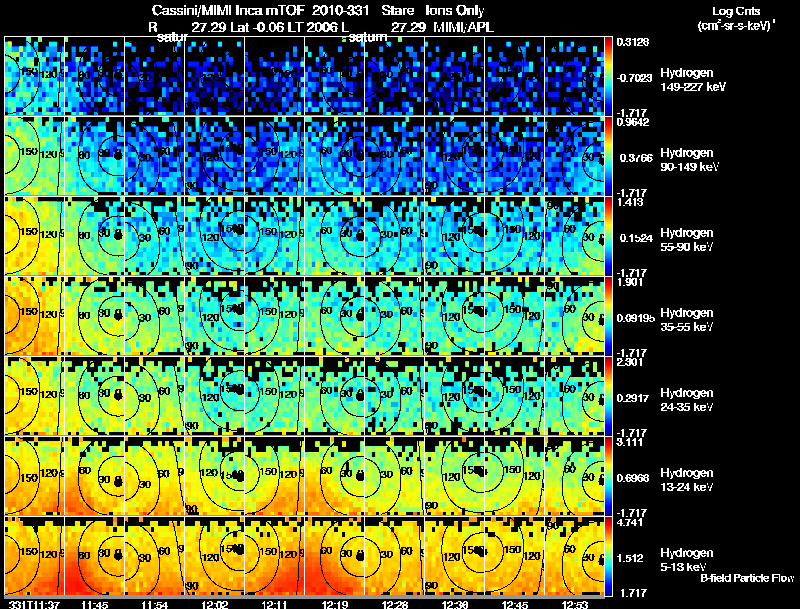800x609 pixels.
Task: Click the Log Cnts colorbar heading
Action: click(x=736, y=11)
